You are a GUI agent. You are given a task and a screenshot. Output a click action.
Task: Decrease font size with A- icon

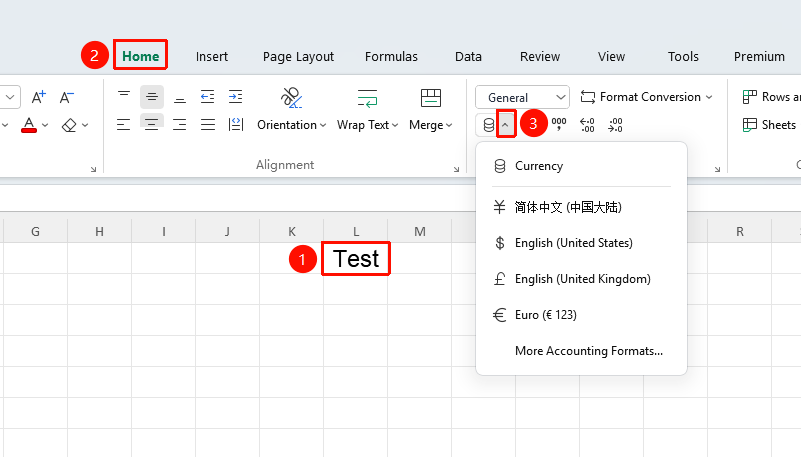(66, 97)
